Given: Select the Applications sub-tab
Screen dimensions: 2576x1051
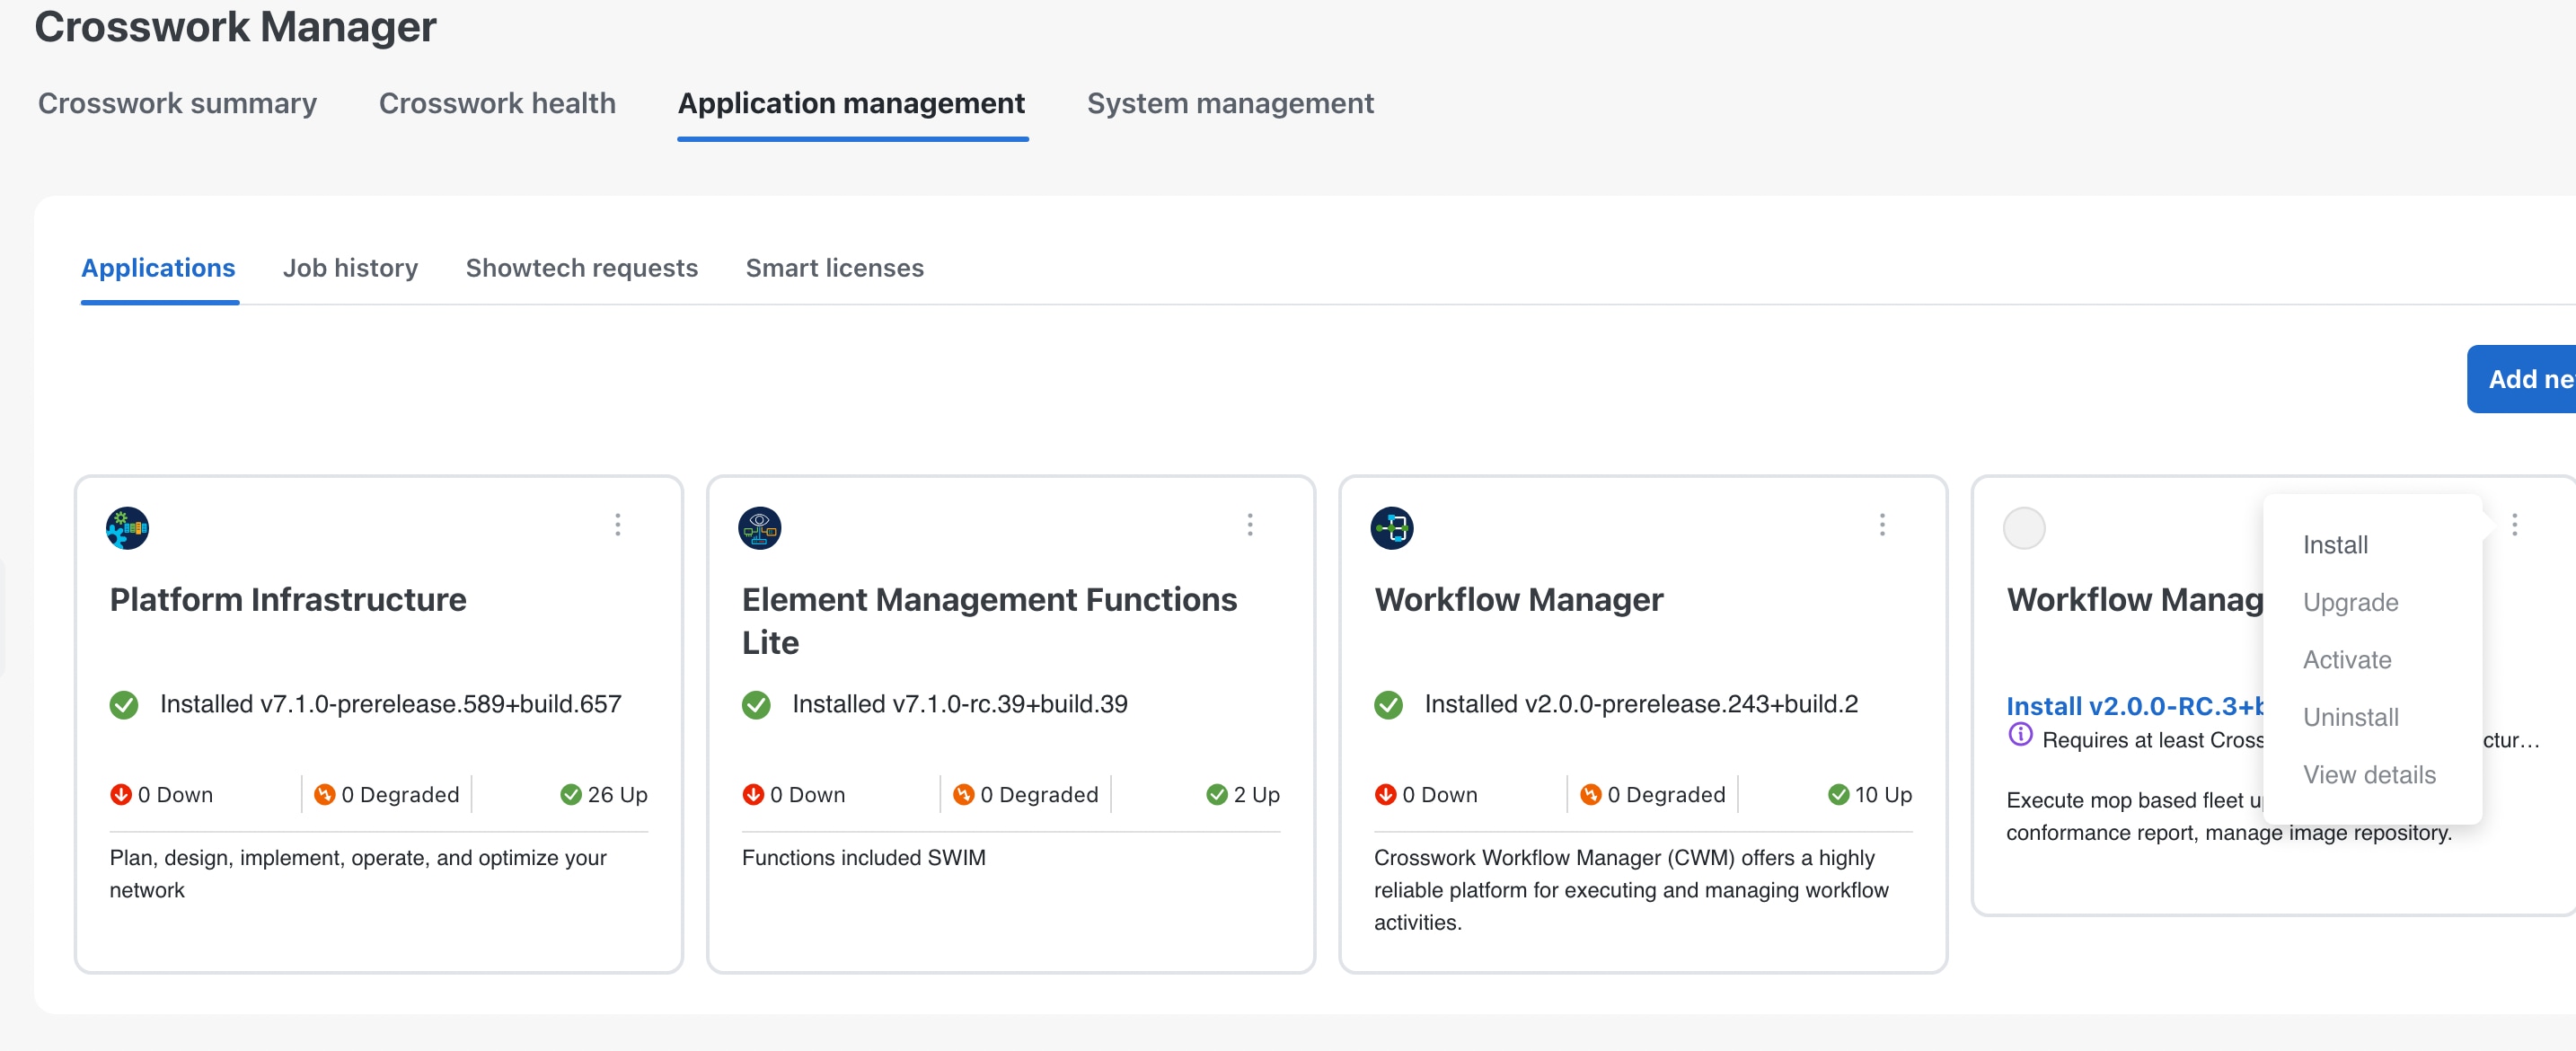Looking at the screenshot, I should (x=158, y=268).
